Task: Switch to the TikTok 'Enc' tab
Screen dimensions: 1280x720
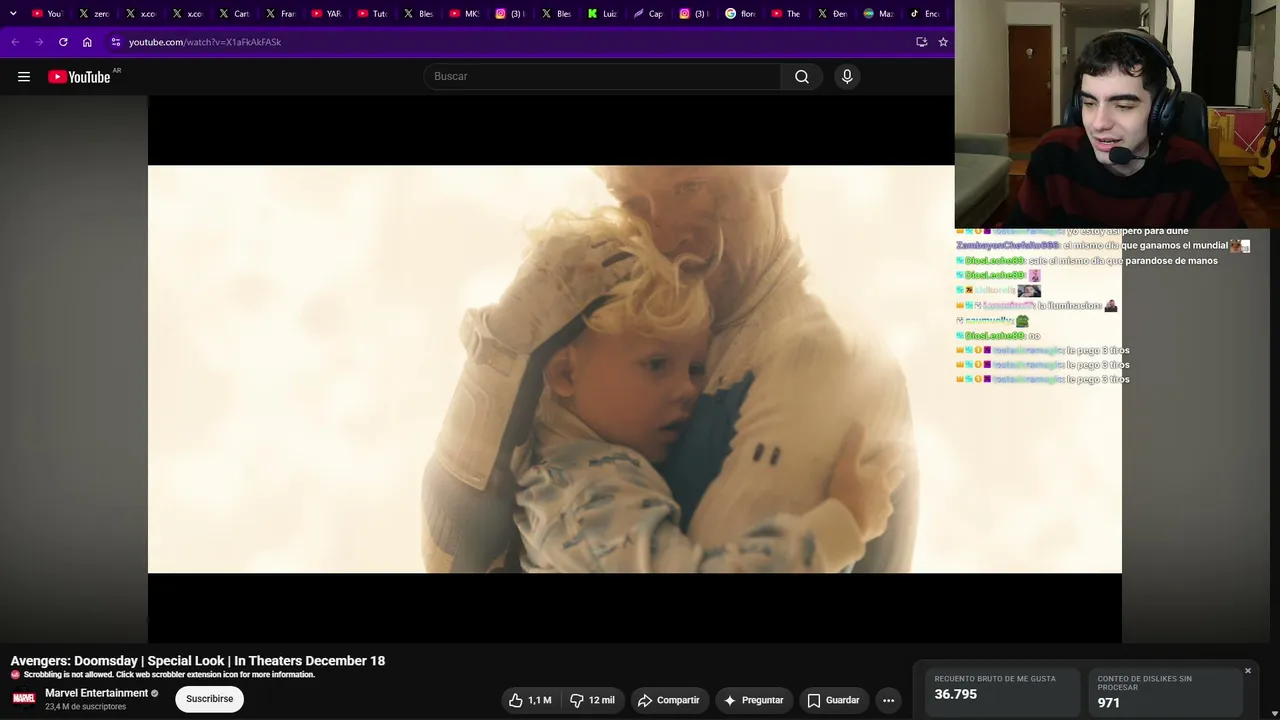Action: click(x=924, y=14)
